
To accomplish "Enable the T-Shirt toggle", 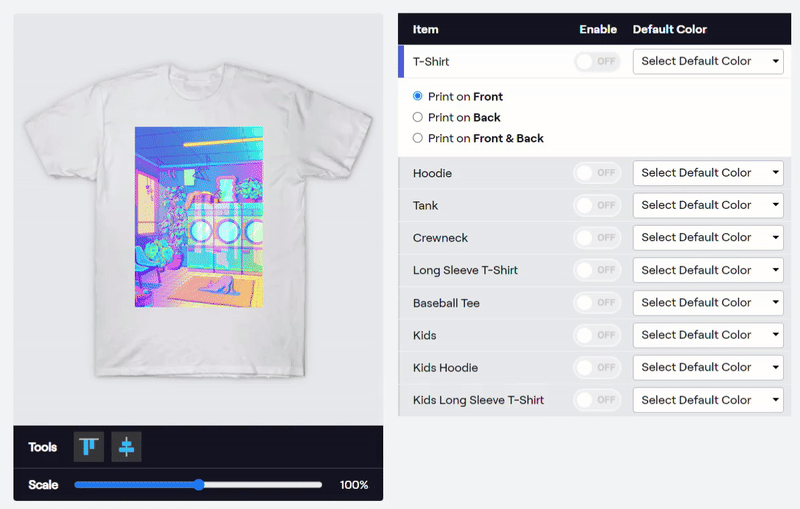I will [x=597, y=61].
